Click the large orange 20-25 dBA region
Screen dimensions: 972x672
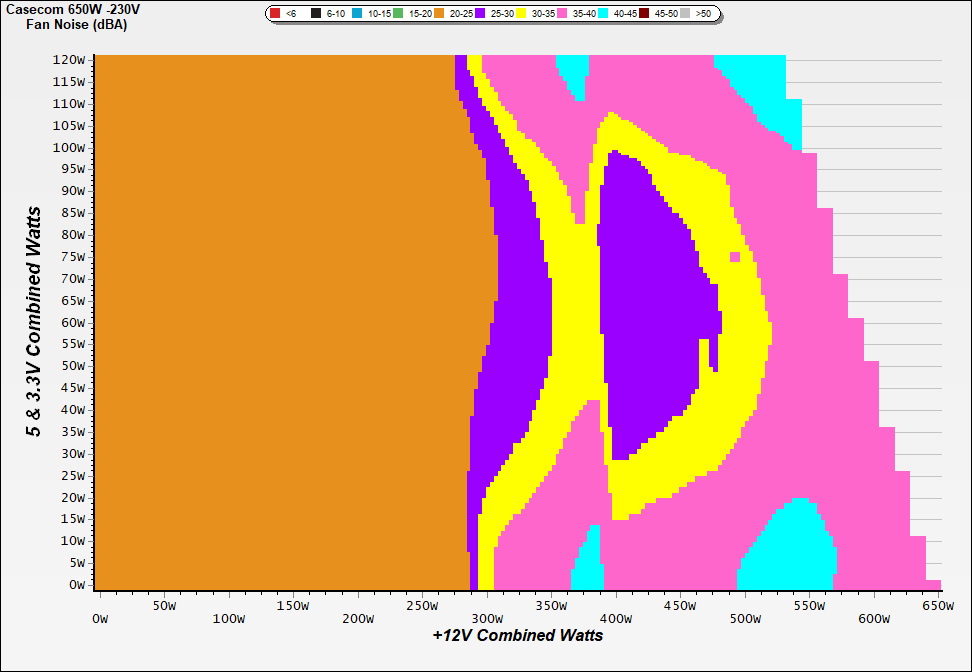click(280, 320)
